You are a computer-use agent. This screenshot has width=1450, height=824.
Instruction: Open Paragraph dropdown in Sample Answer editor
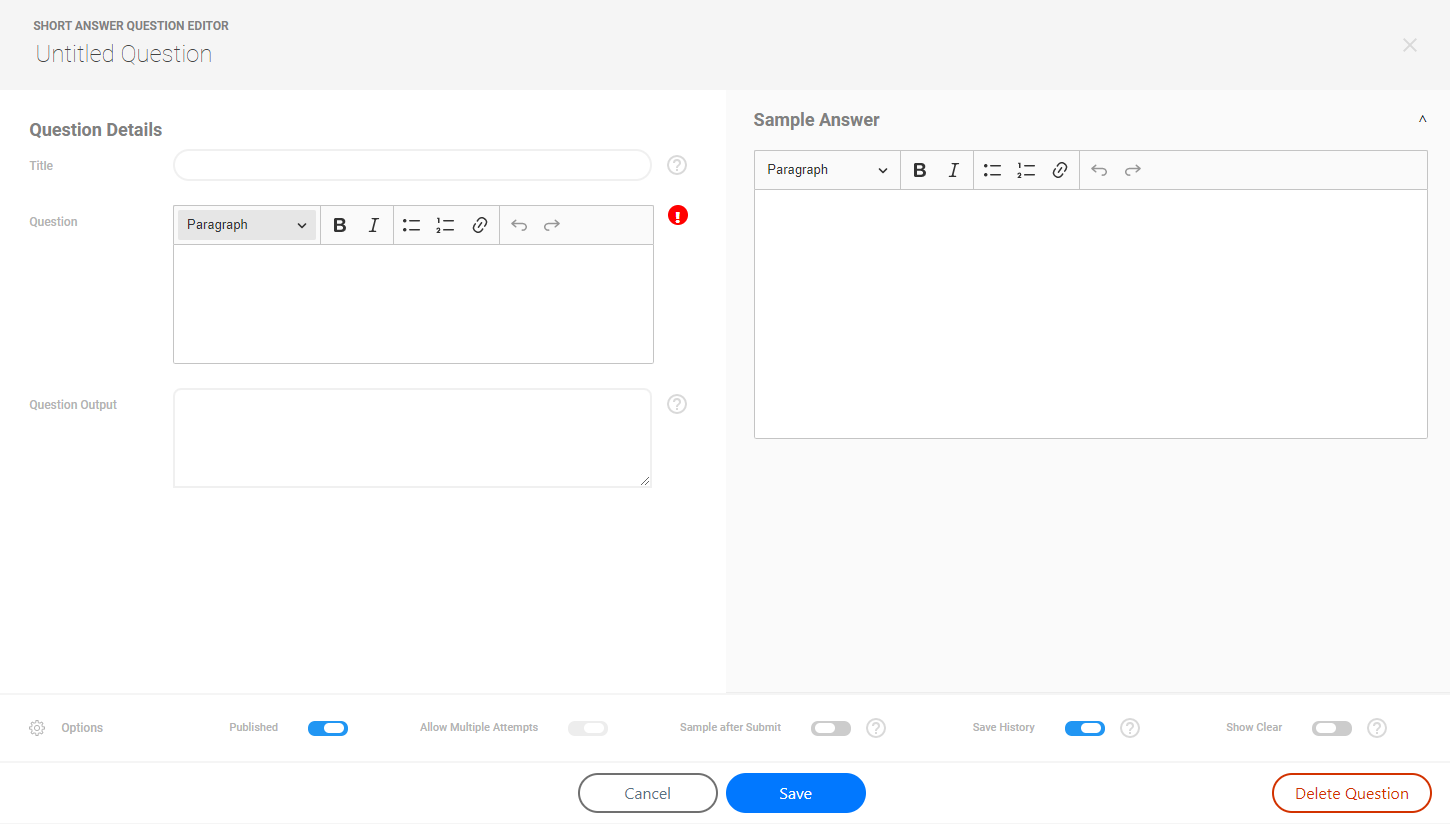827,170
